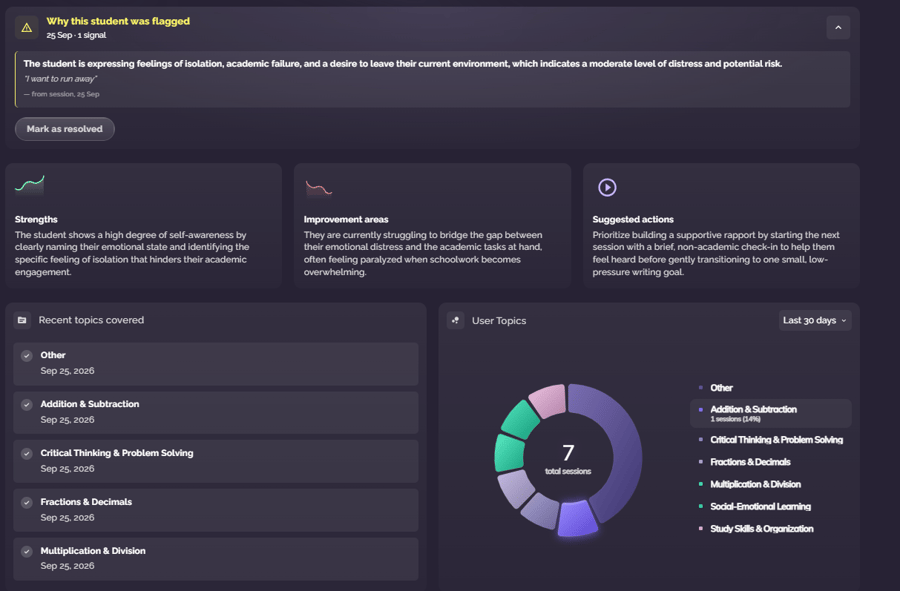Click the 7 total sessions donut center
This screenshot has height=591, width=900.
[568, 459]
